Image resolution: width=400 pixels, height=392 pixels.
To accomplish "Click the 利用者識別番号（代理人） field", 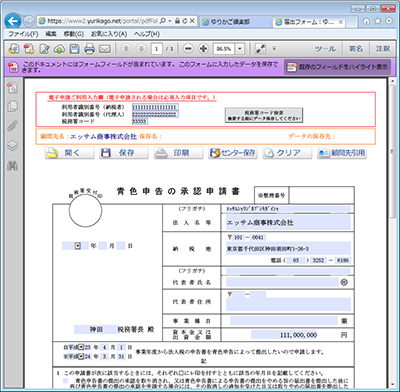I will (155, 114).
